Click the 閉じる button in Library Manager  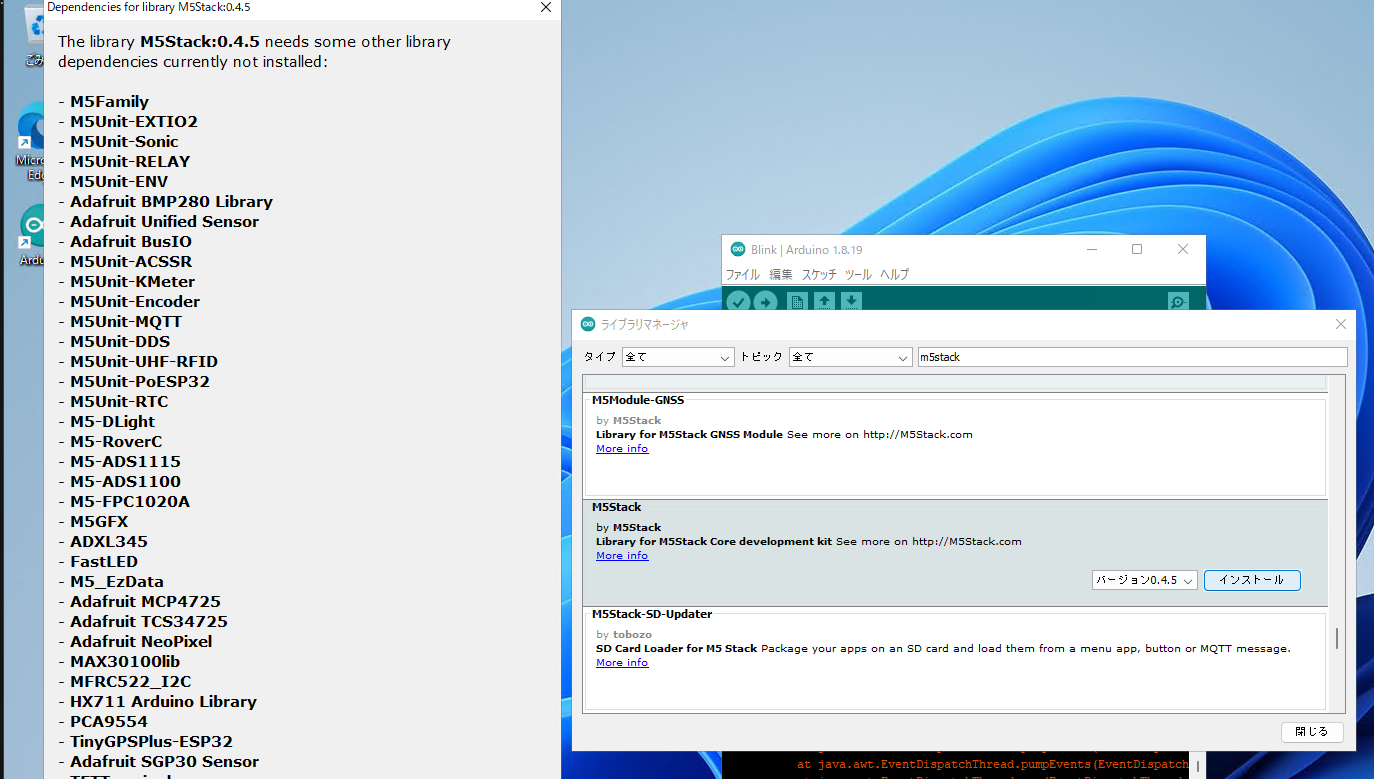[1312, 732]
